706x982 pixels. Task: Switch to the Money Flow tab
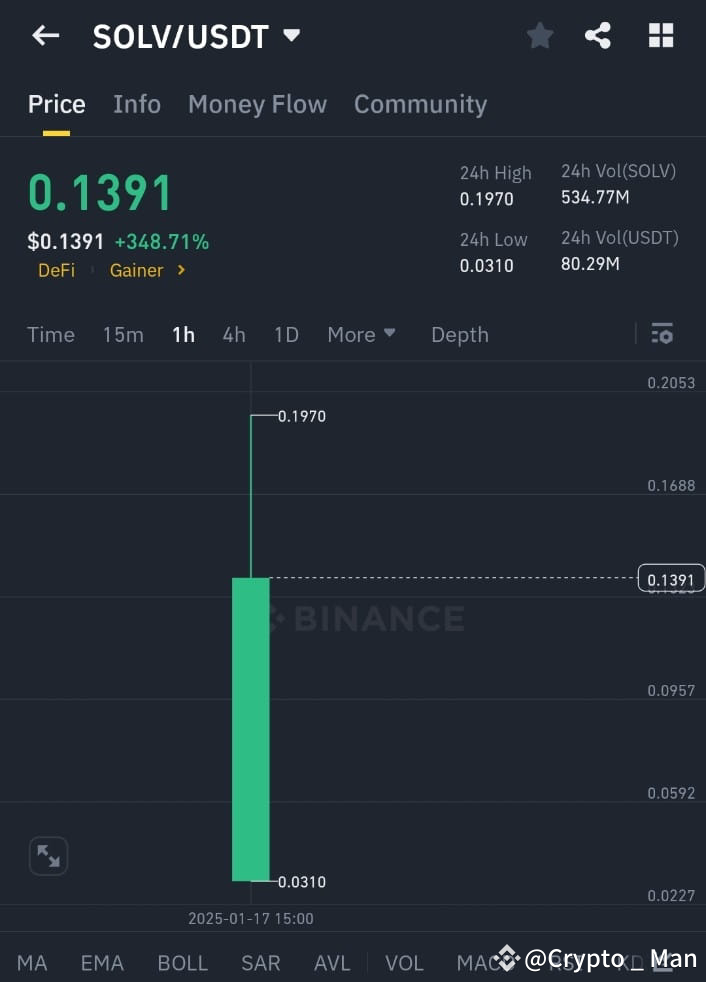pyautogui.click(x=257, y=104)
